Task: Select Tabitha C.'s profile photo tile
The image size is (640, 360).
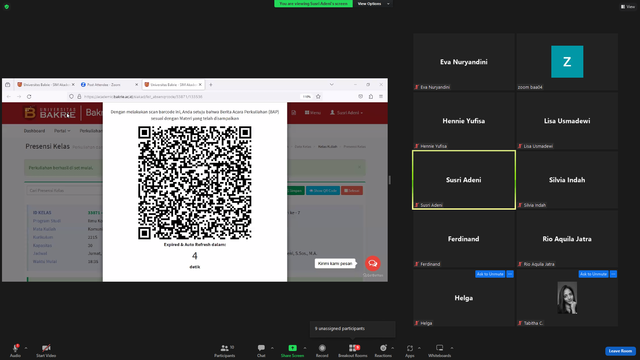Action: [x=567, y=298]
